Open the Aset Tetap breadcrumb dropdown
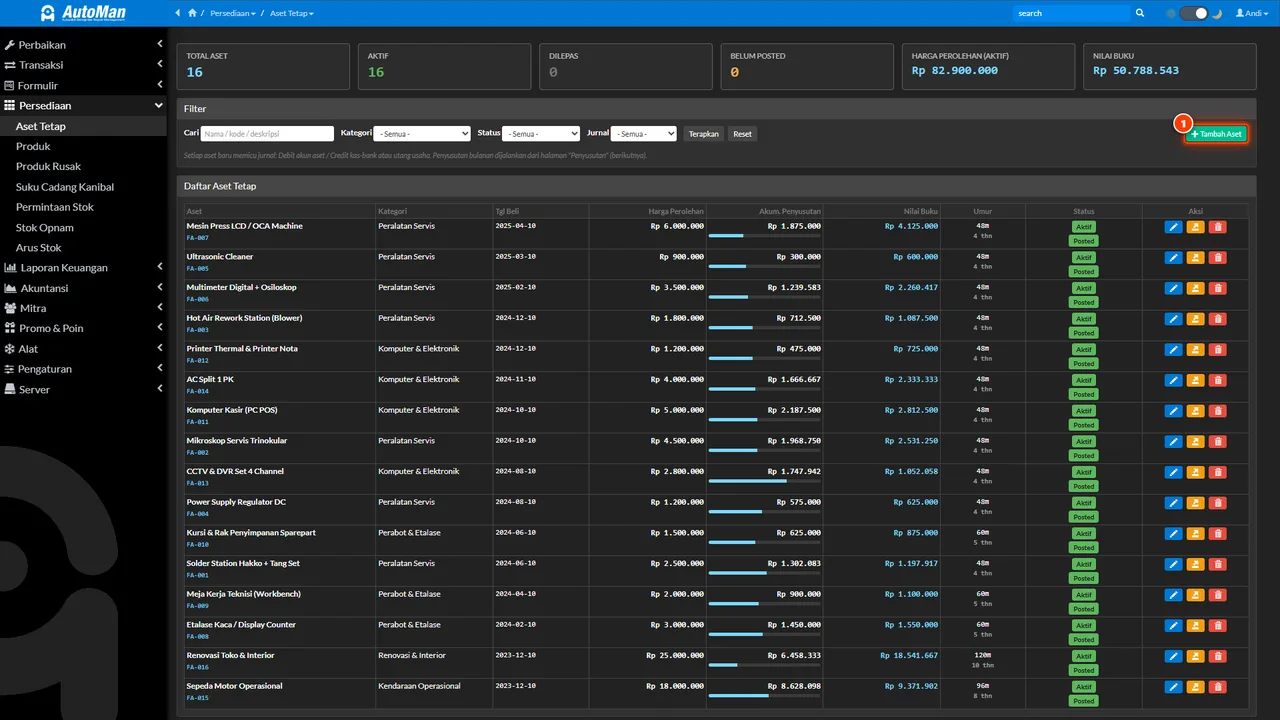 tap(292, 13)
